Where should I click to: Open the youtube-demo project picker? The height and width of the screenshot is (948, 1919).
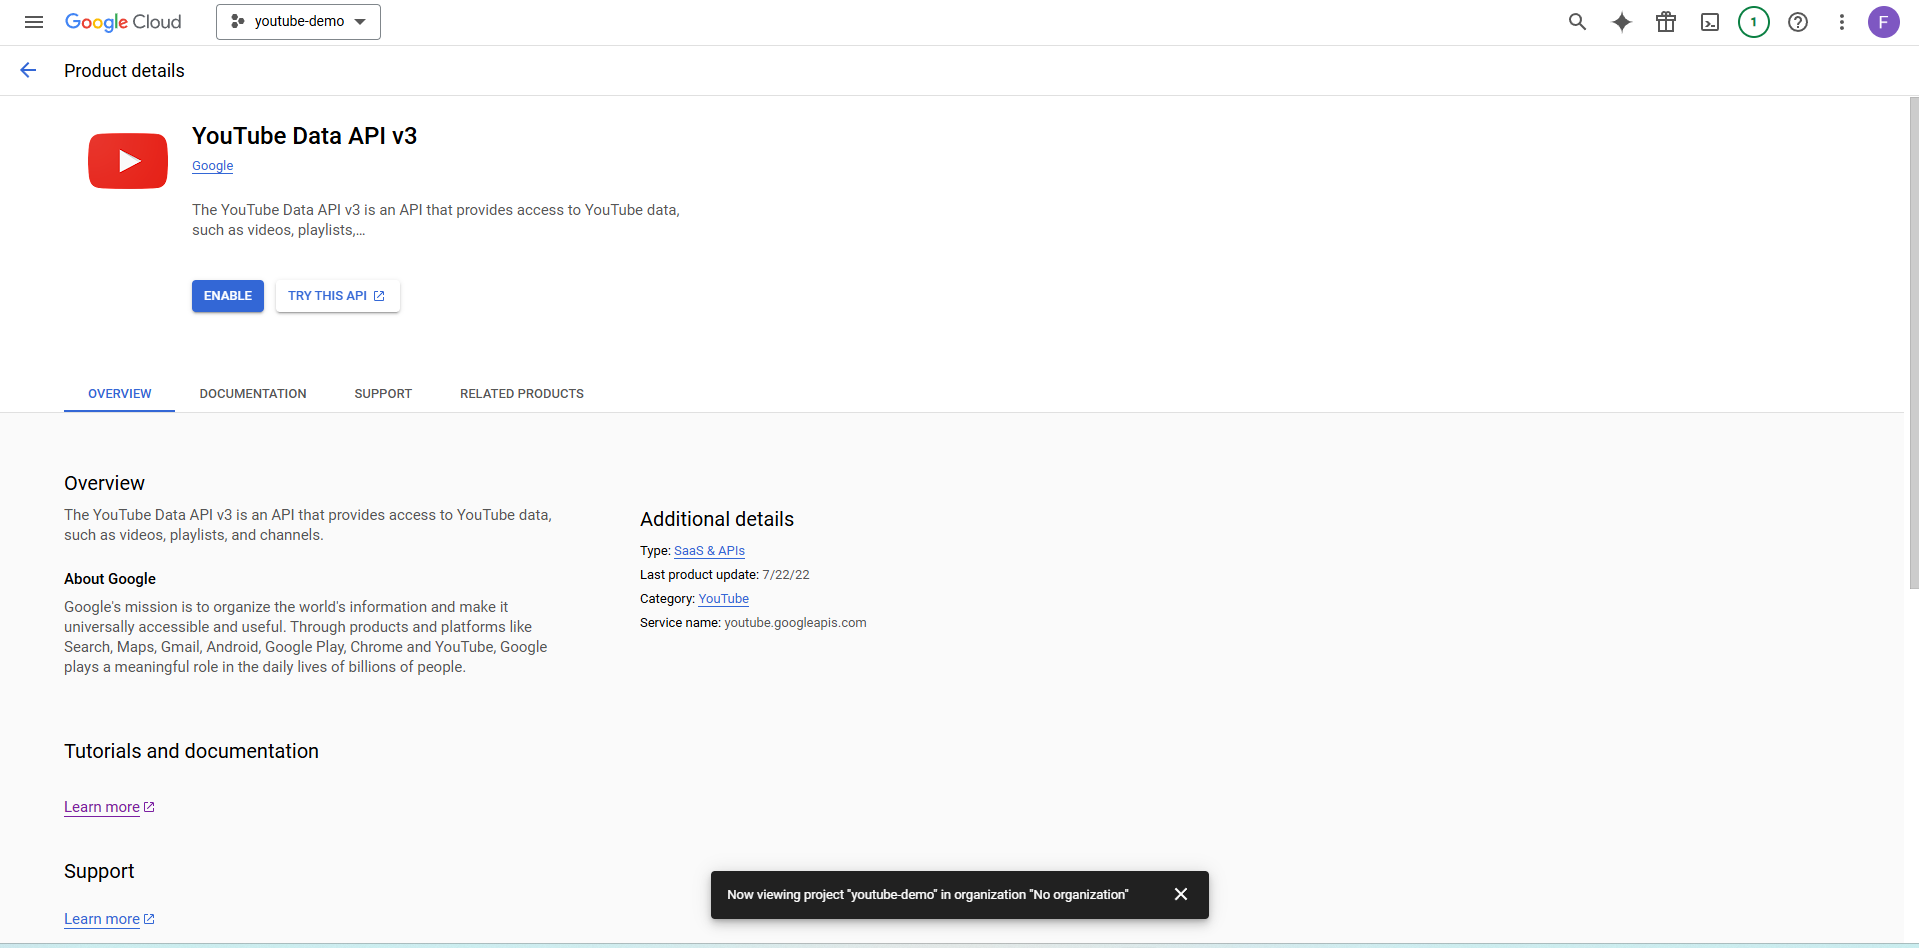(x=297, y=21)
